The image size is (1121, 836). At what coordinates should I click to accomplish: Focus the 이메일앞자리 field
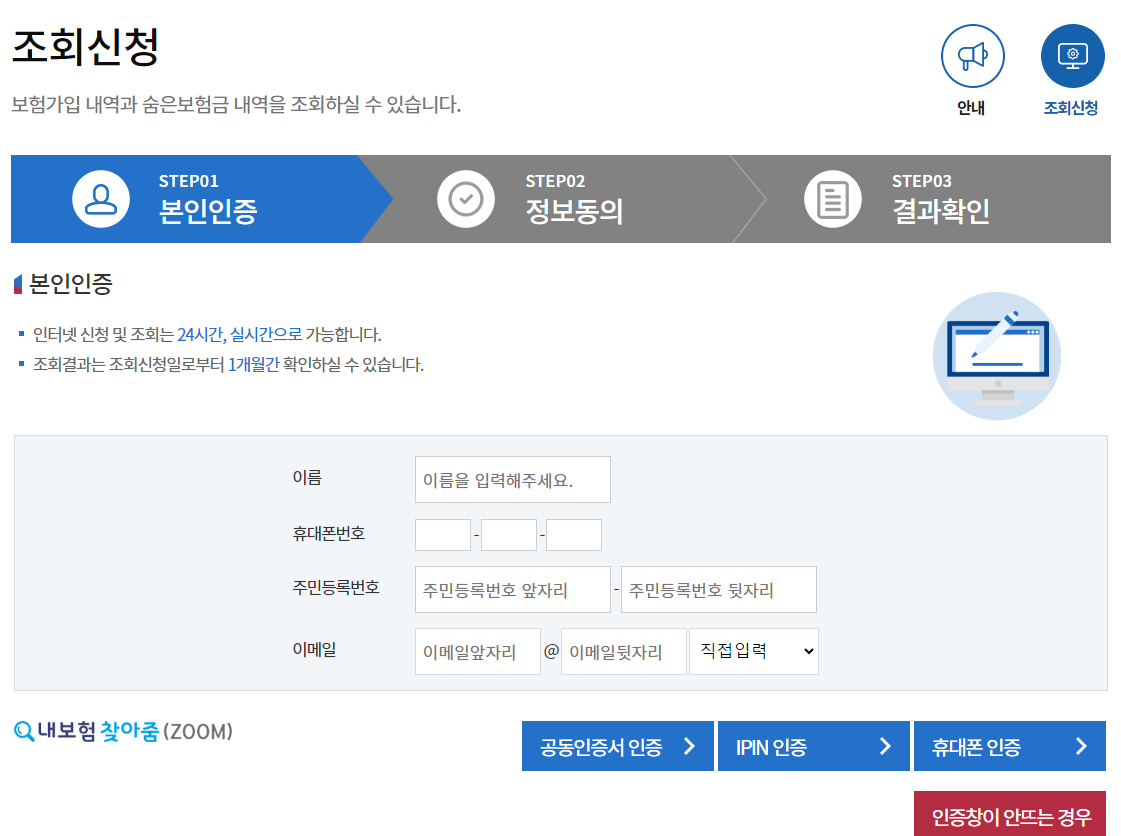click(478, 651)
